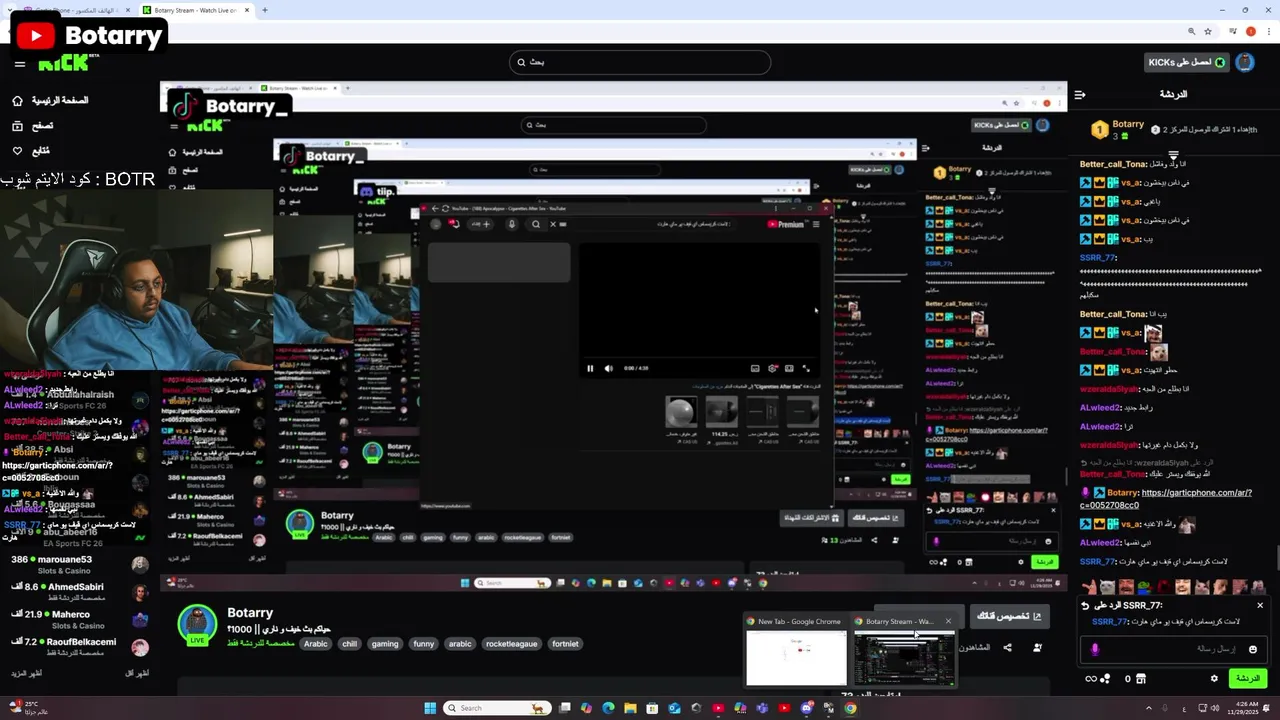Select the 'fortniet' stream tag
1280x720 pixels.
click(x=565, y=644)
